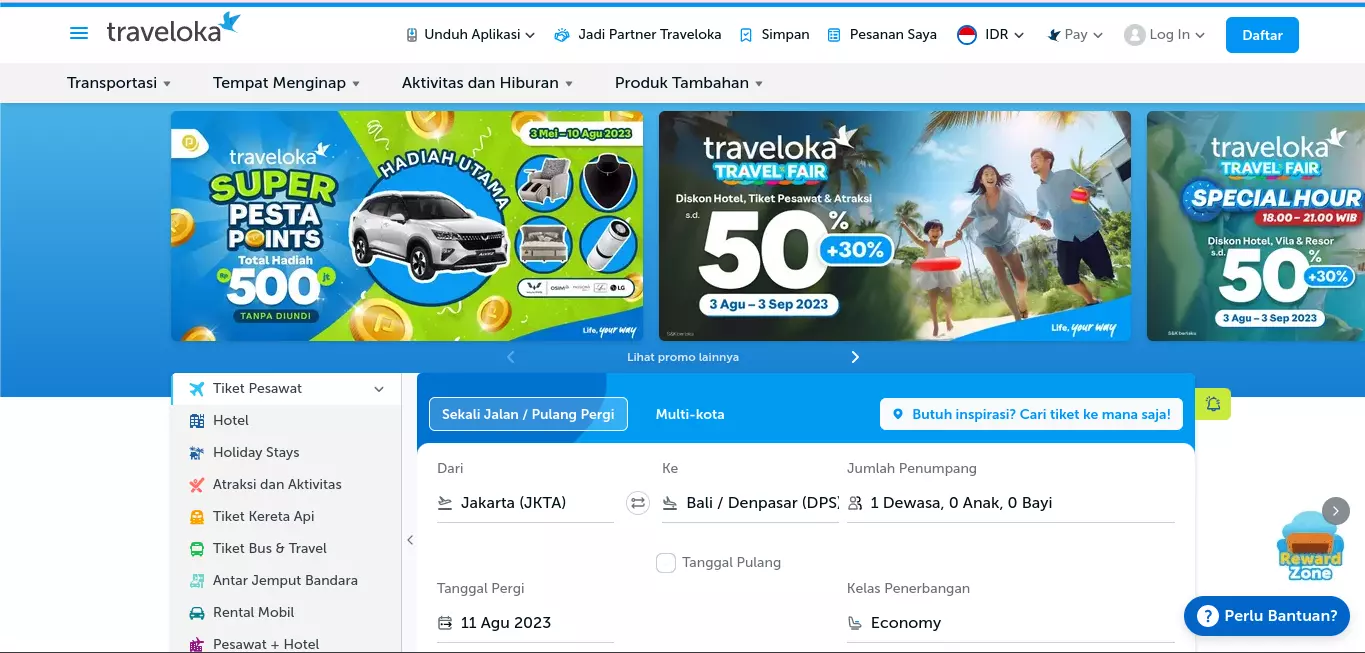Click the green notification bell icon

1213,404
